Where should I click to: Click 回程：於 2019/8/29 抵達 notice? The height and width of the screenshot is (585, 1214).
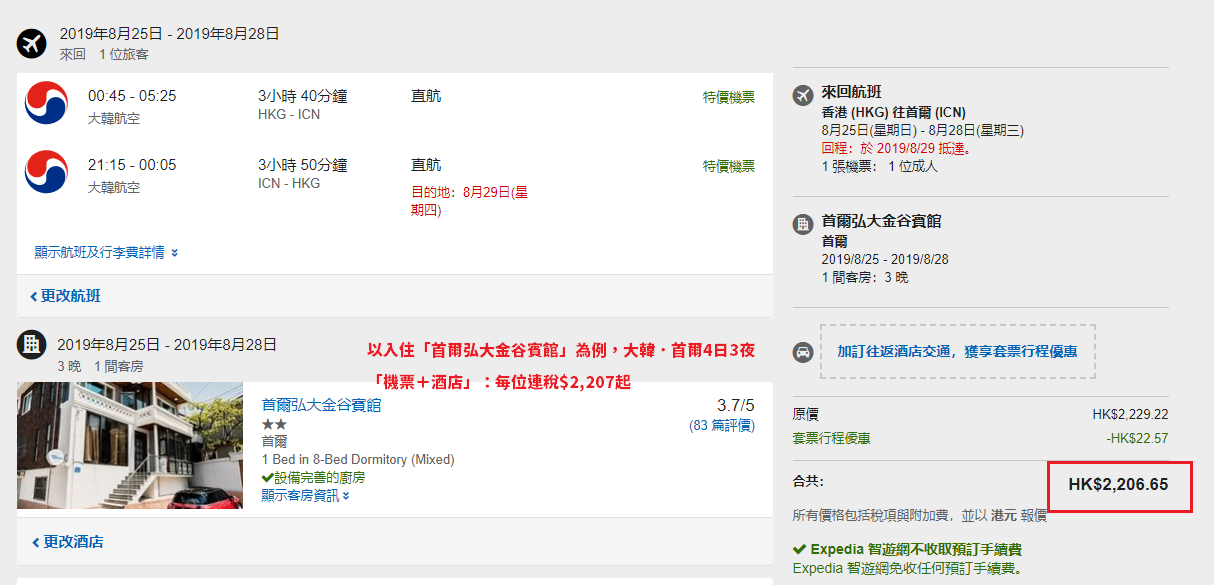click(x=896, y=148)
